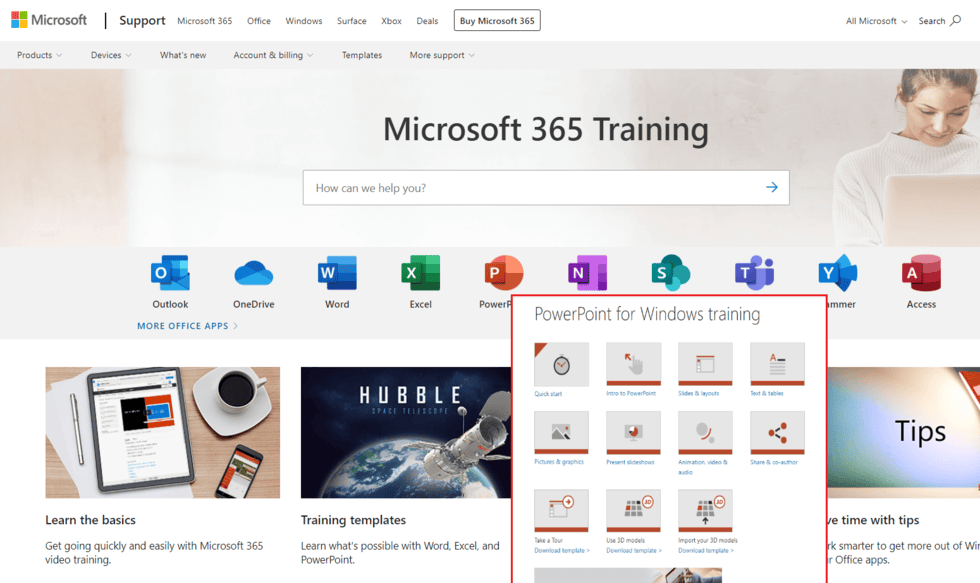
Task: Go to Microsoft 365 in top navigation
Action: pyautogui.click(x=204, y=21)
